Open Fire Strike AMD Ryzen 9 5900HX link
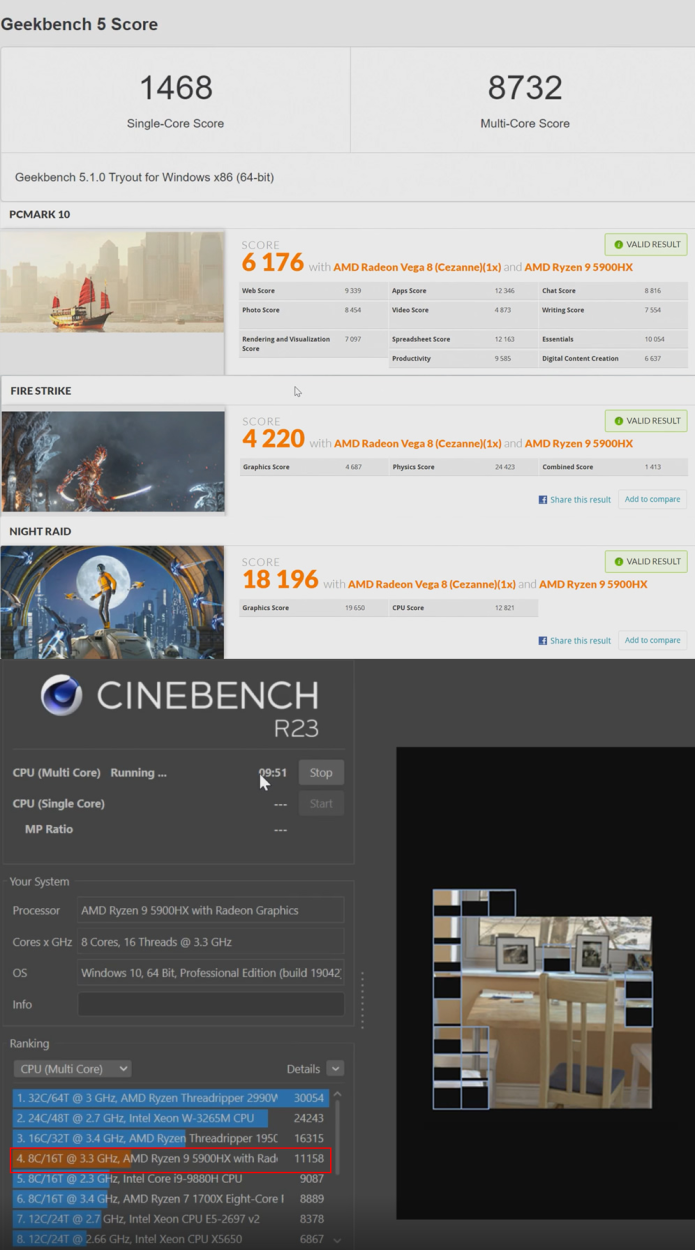 (579, 443)
